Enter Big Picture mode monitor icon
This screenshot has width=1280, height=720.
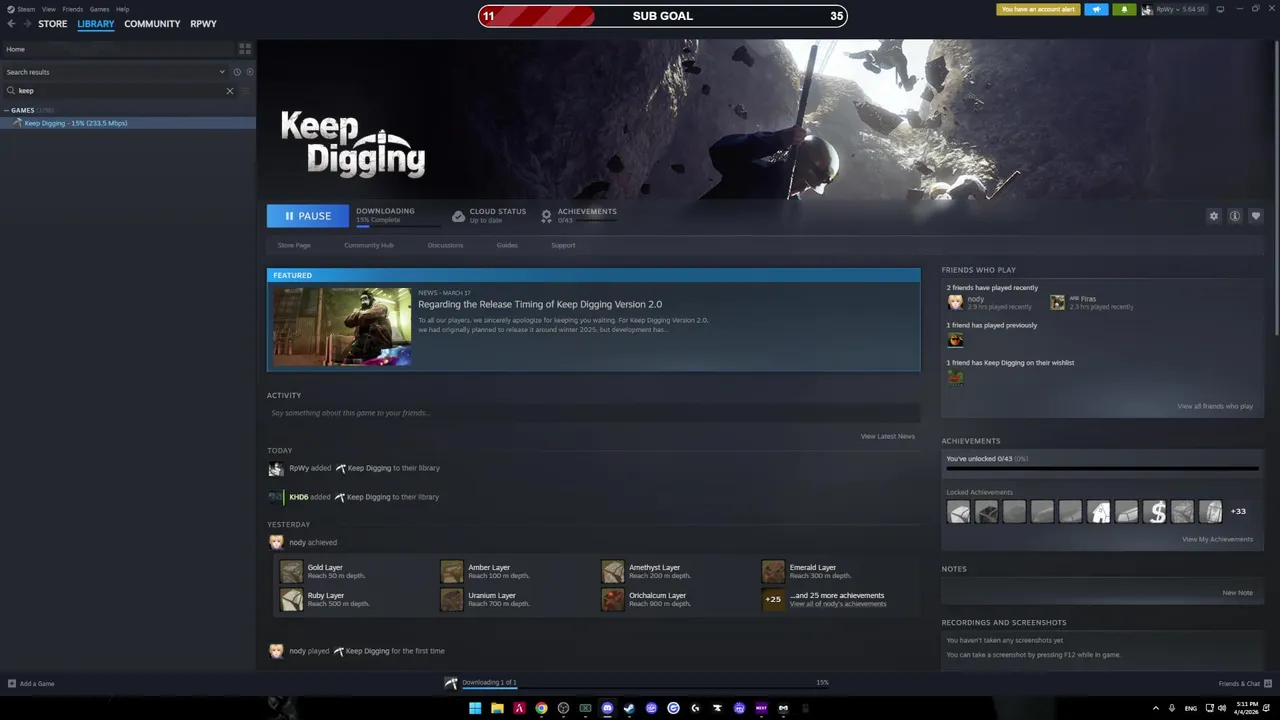[1220, 9]
